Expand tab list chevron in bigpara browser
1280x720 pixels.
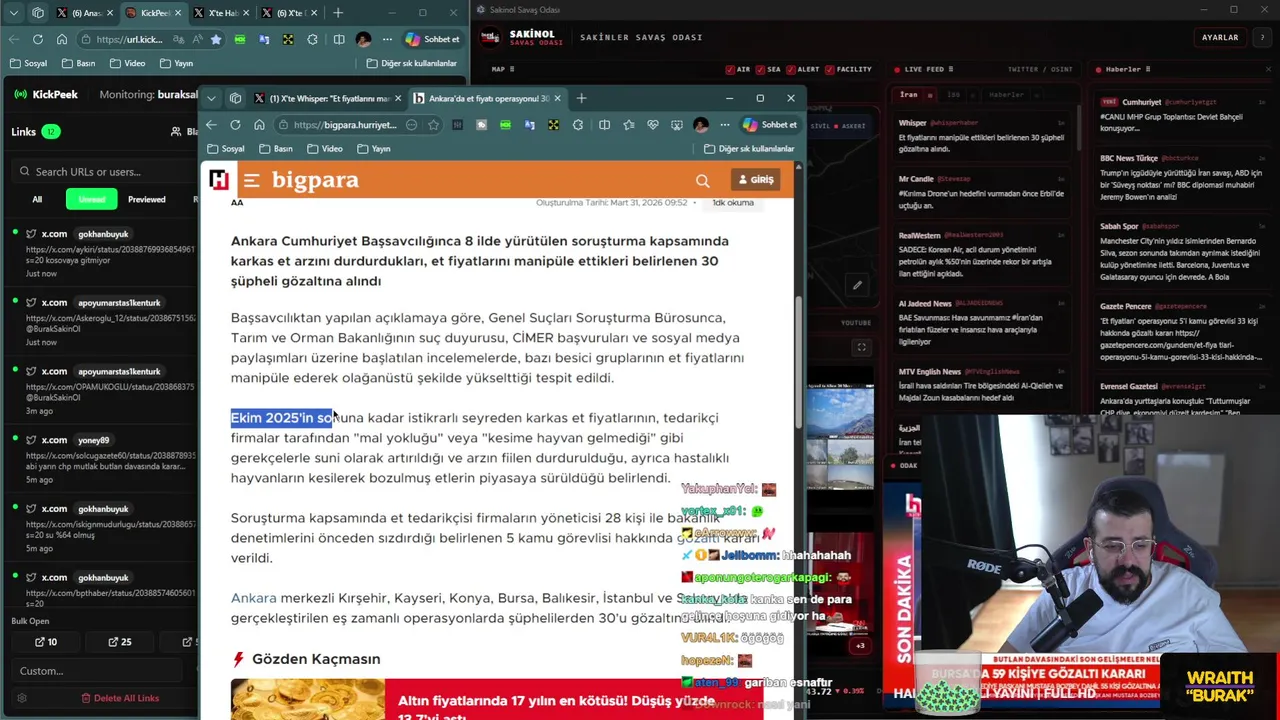(211, 98)
